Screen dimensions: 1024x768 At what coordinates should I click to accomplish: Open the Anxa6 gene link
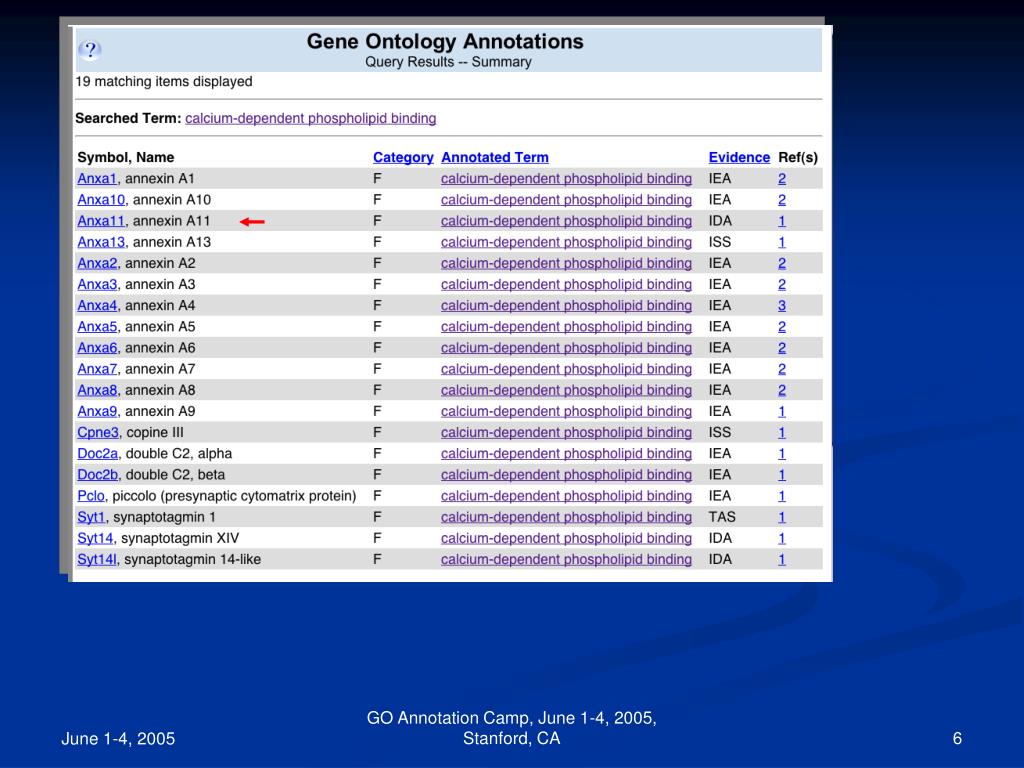[x=97, y=347]
